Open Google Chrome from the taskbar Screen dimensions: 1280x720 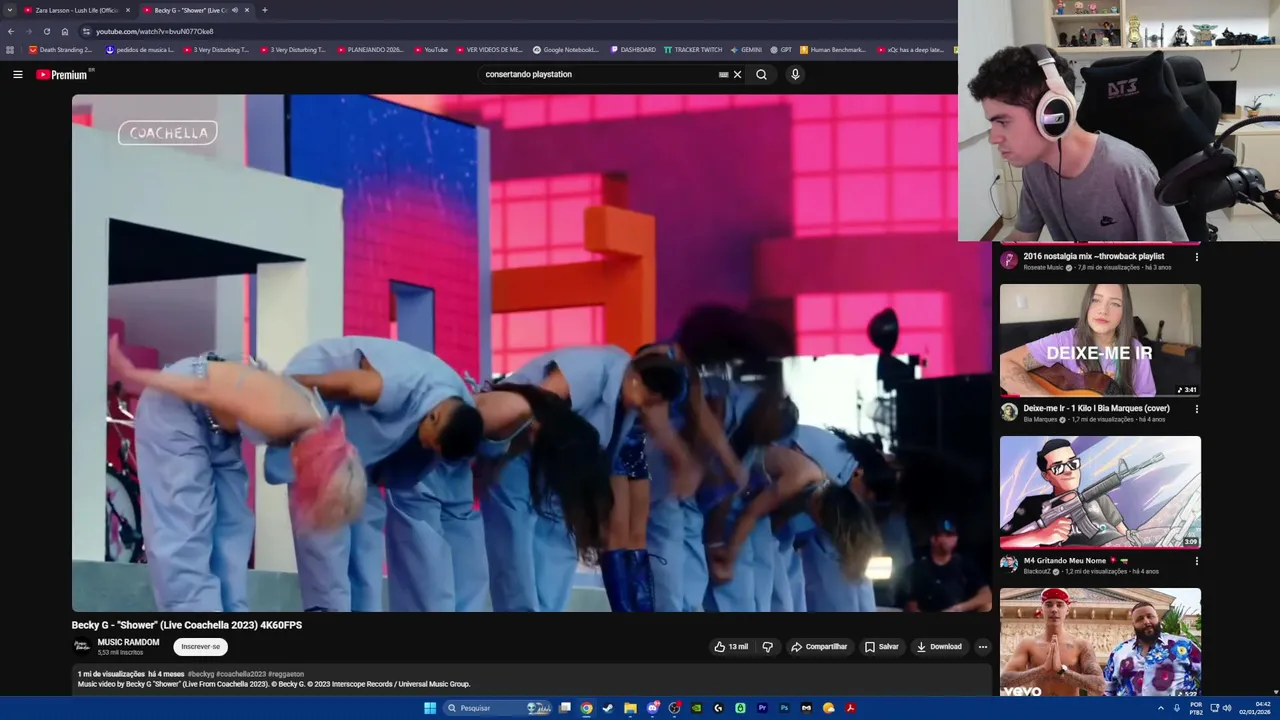point(586,708)
